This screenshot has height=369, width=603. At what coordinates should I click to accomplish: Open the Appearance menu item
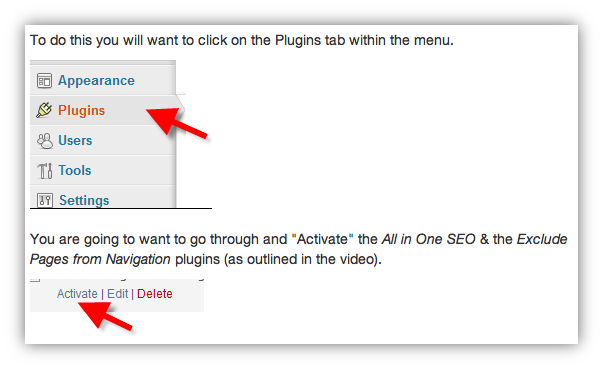96,80
